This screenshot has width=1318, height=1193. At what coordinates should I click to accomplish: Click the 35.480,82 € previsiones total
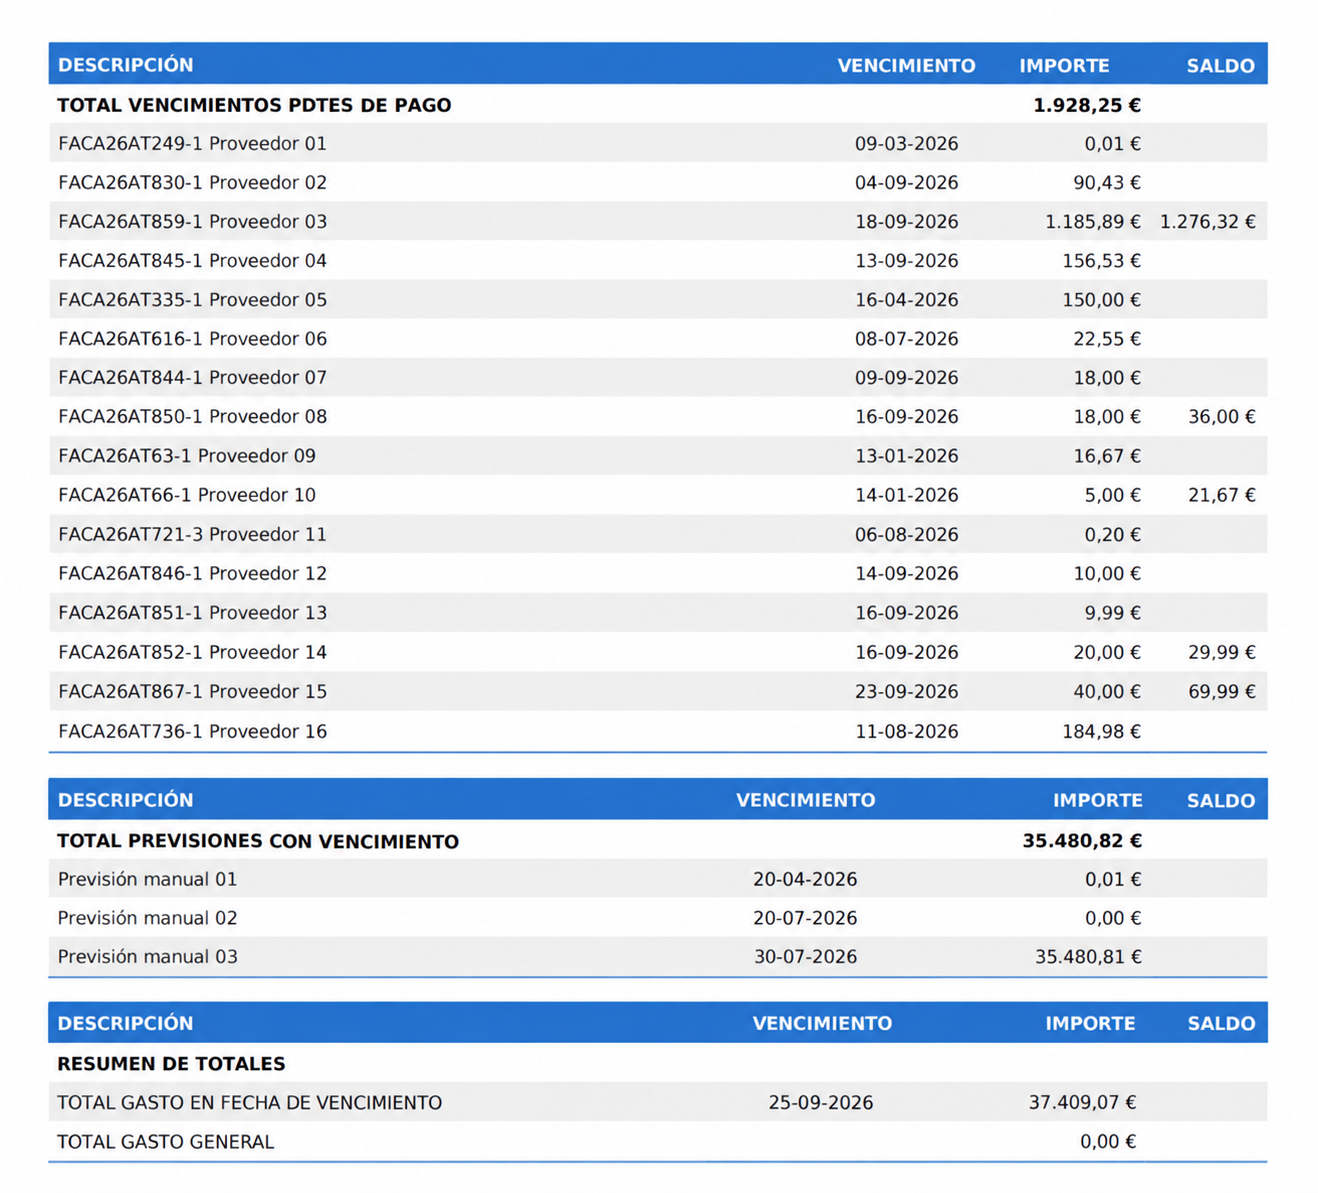click(x=1082, y=841)
